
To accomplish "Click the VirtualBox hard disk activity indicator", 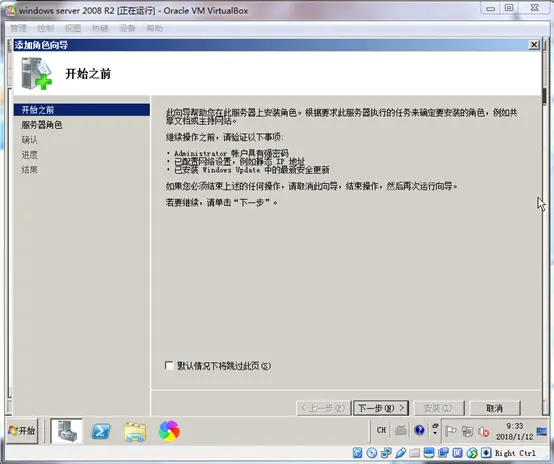I will click(357, 453).
